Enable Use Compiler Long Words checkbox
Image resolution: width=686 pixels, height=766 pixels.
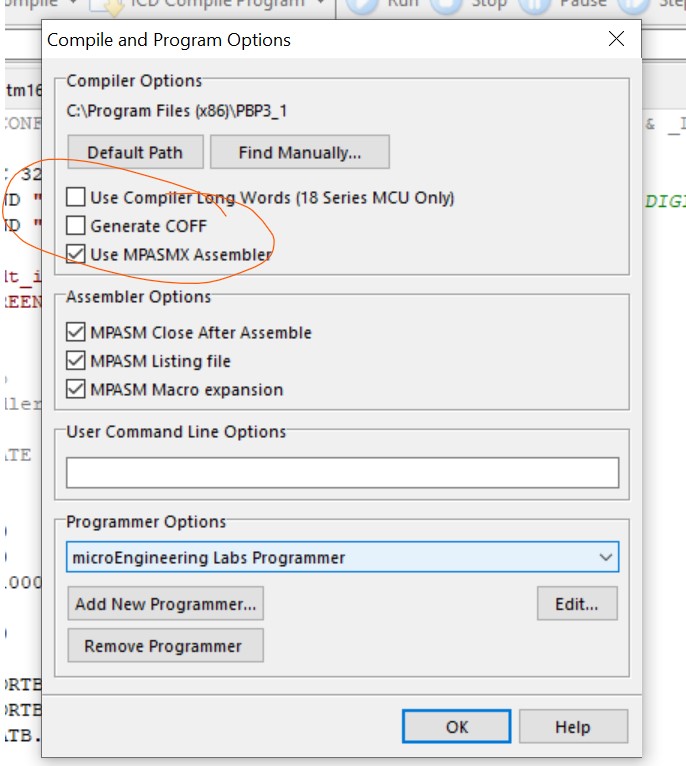click(x=76, y=198)
